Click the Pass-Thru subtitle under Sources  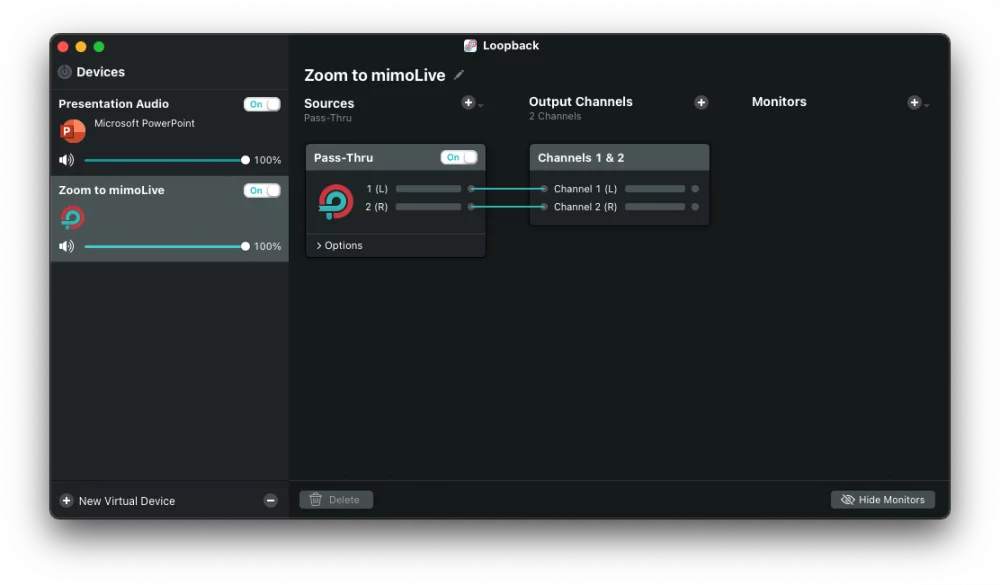coord(328,118)
